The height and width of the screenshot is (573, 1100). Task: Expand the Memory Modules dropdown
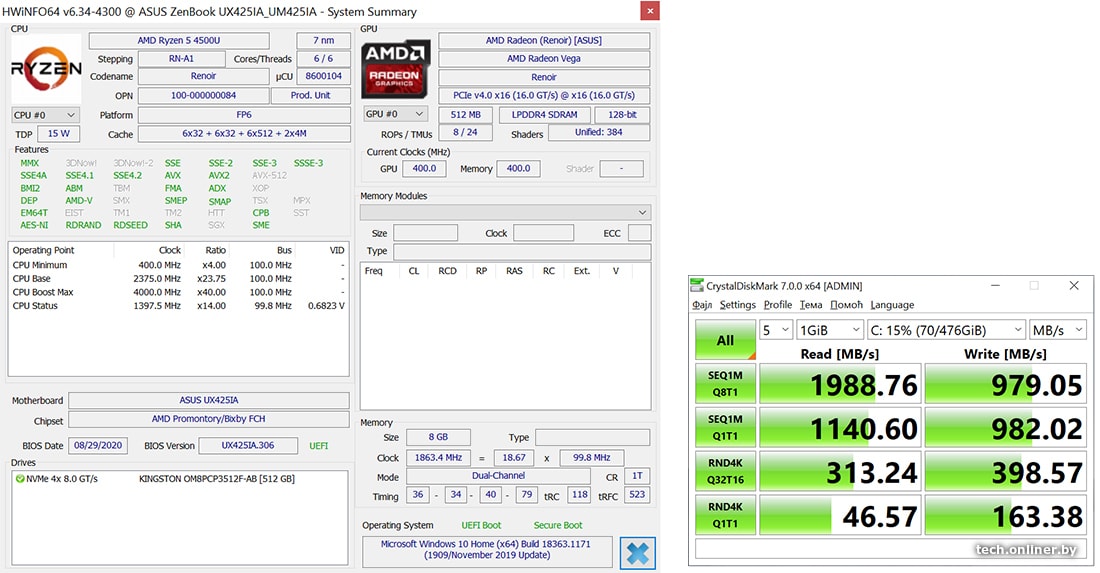click(x=505, y=212)
